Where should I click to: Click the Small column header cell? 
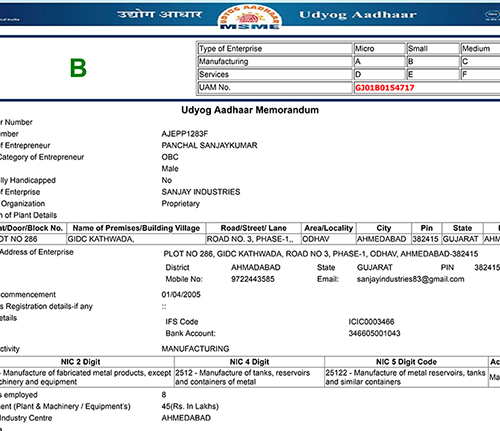coord(433,49)
